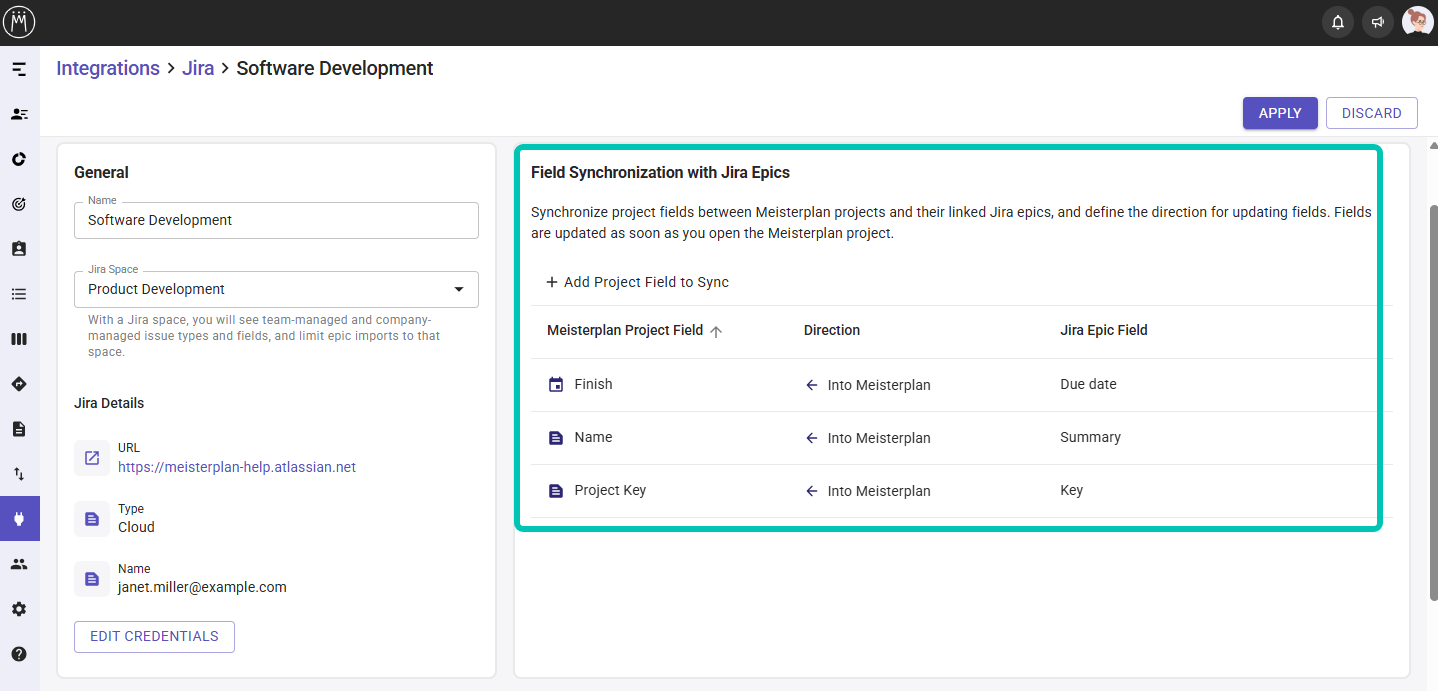Open the notifications bell
The image size is (1438, 691).
click(1338, 22)
